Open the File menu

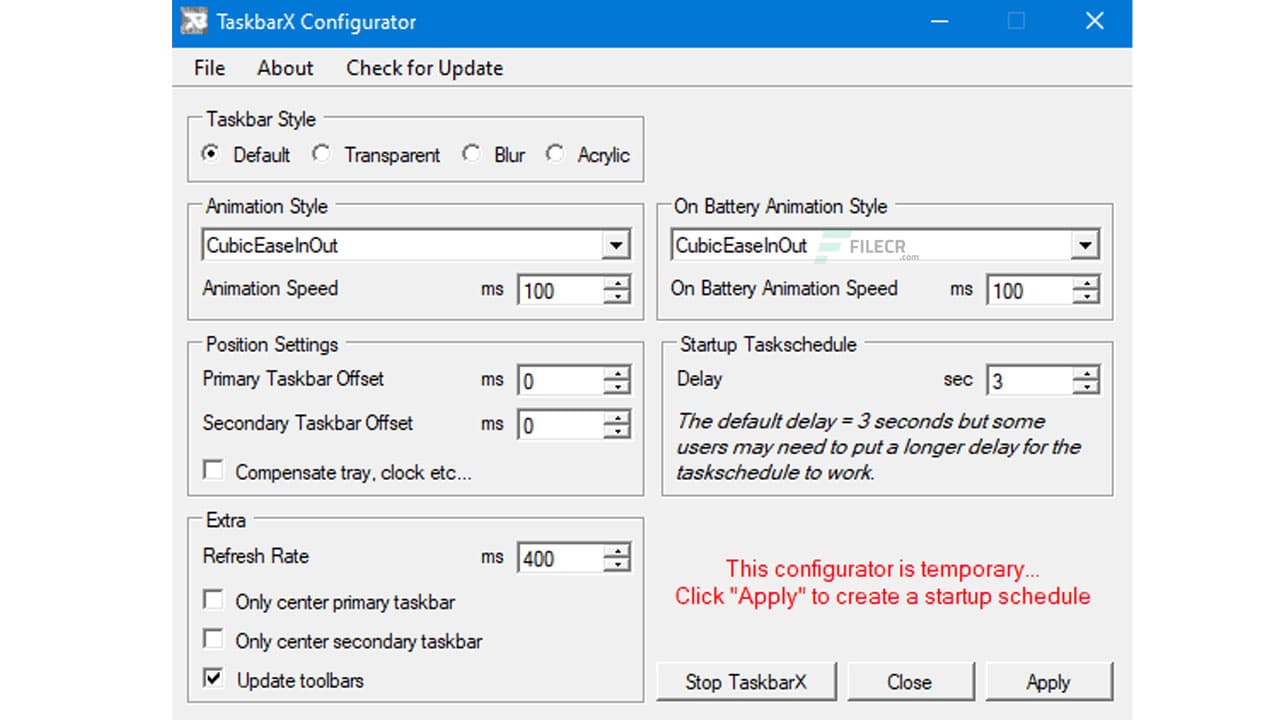(x=209, y=68)
